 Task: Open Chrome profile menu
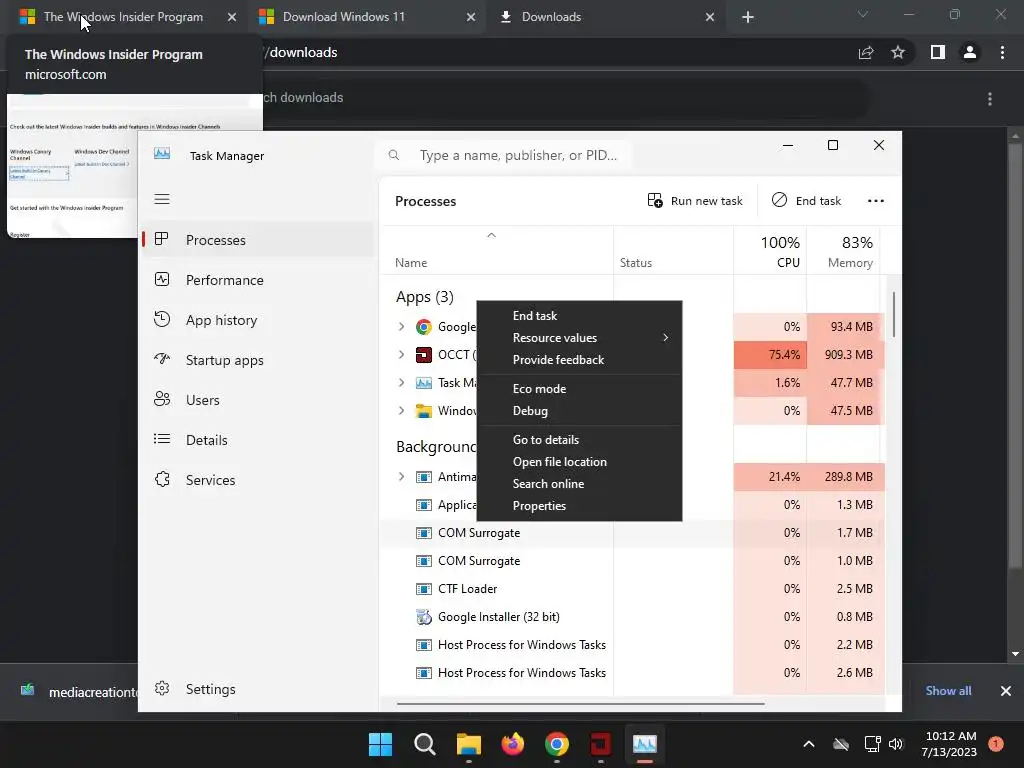(970, 52)
